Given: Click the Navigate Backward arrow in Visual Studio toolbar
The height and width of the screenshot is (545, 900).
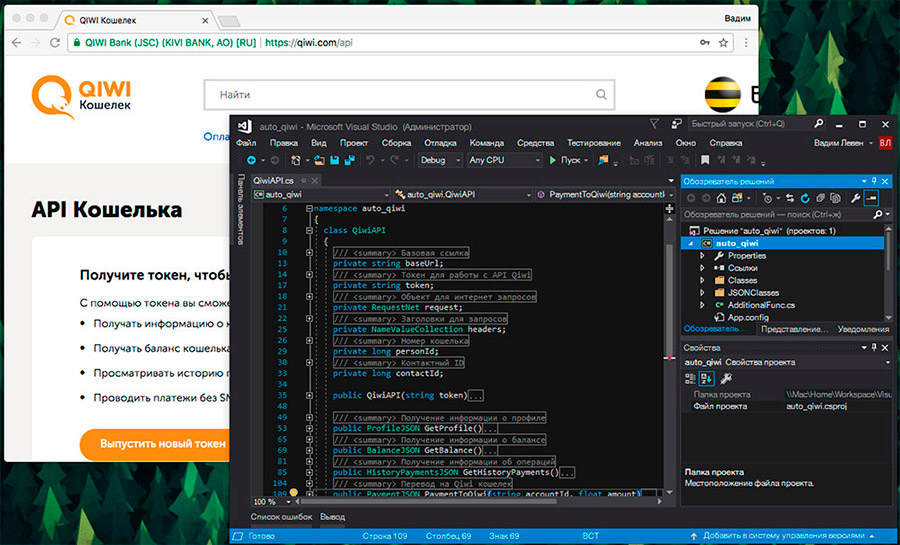Looking at the screenshot, I should coord(251,161).
